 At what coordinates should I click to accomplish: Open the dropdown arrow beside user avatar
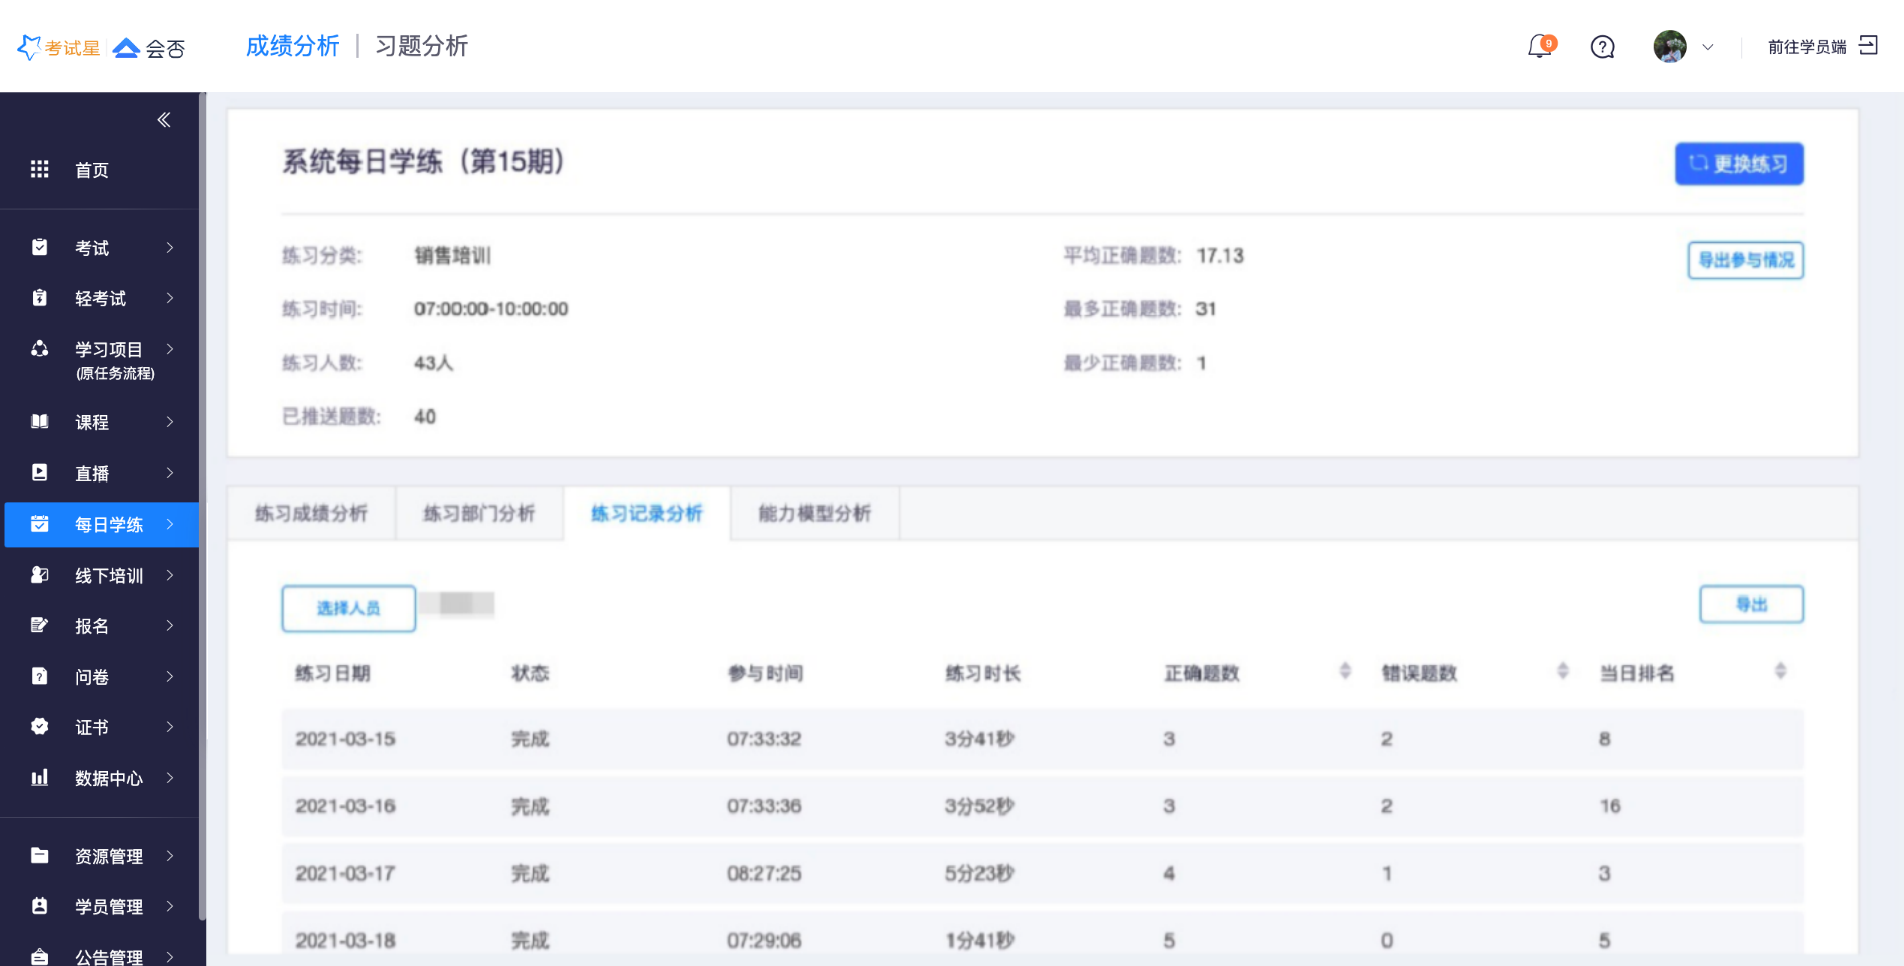[x=1708, y=47]
